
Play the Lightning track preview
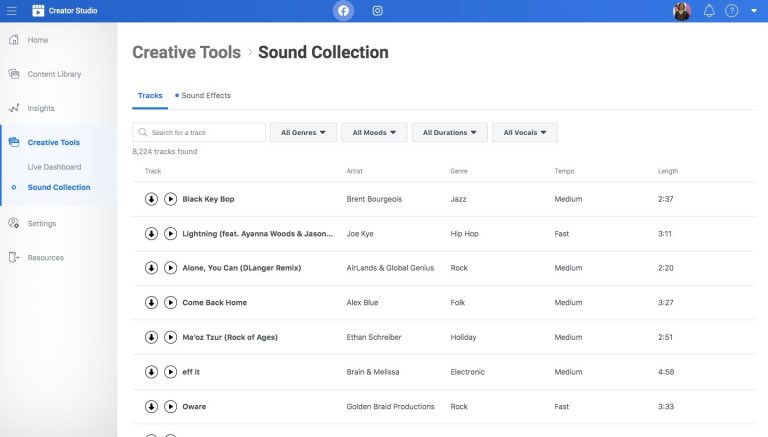(x=170, y=233)
